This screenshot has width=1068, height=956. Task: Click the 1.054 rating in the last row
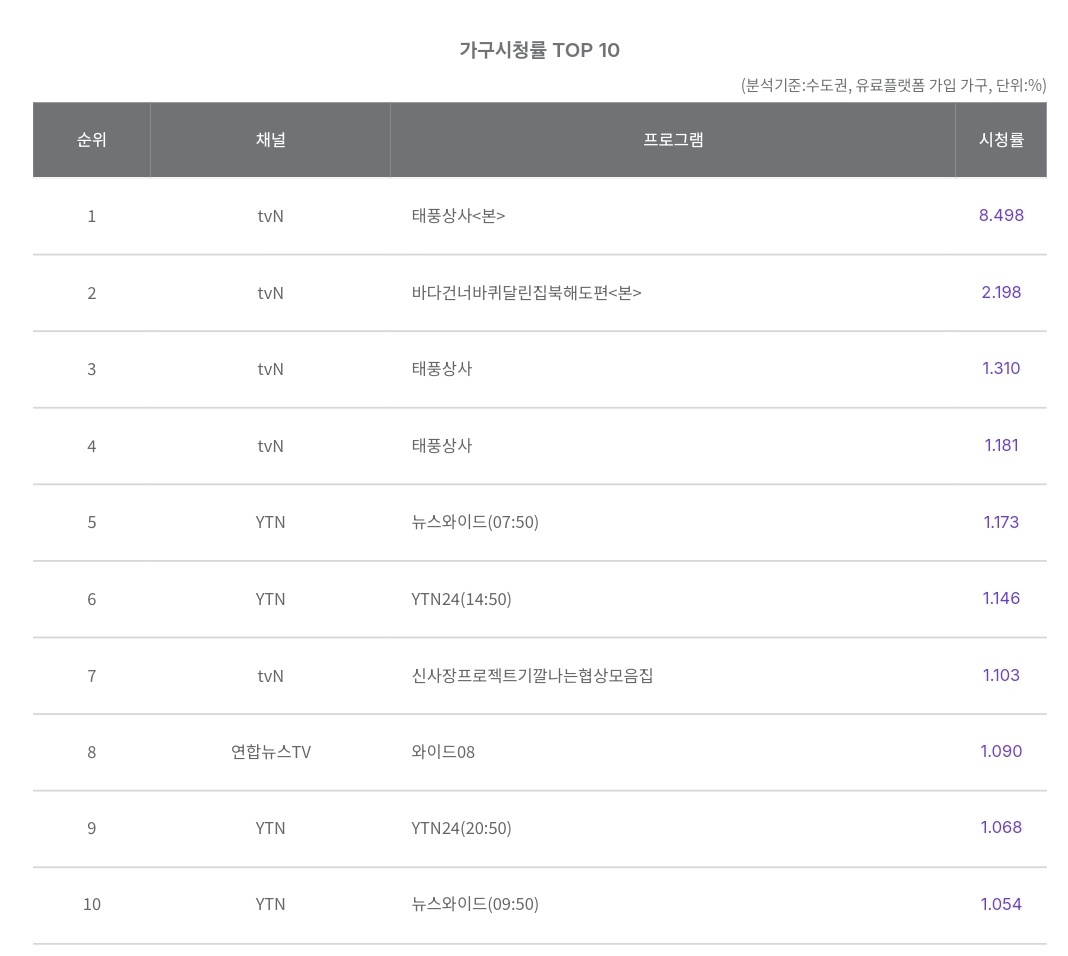click(x=1000, y=904)
